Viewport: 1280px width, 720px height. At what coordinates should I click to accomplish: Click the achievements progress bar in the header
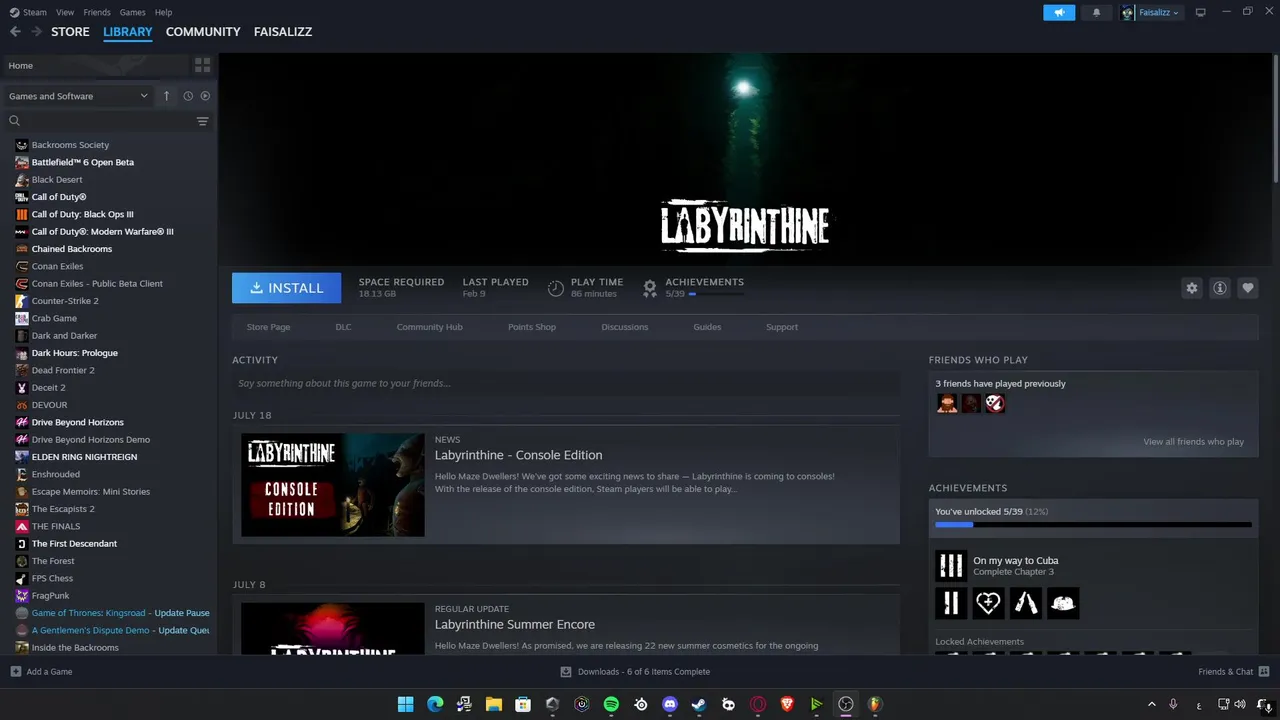point(716,294)
